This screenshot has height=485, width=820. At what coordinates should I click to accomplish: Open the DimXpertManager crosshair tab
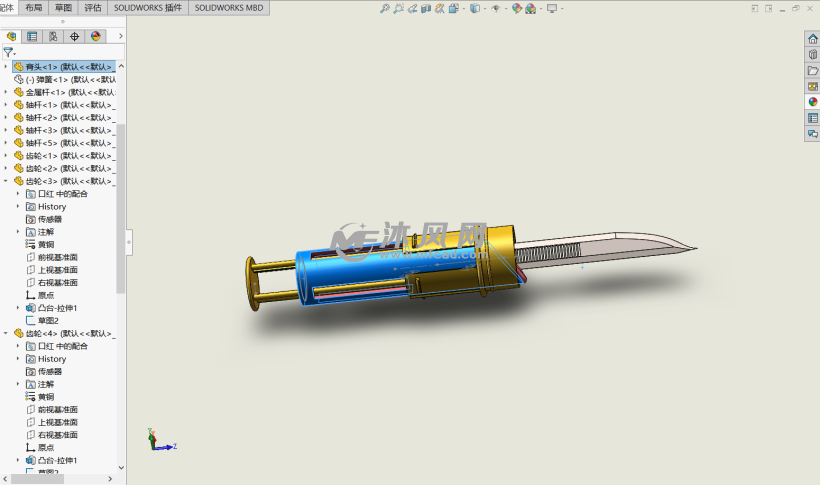74,36
